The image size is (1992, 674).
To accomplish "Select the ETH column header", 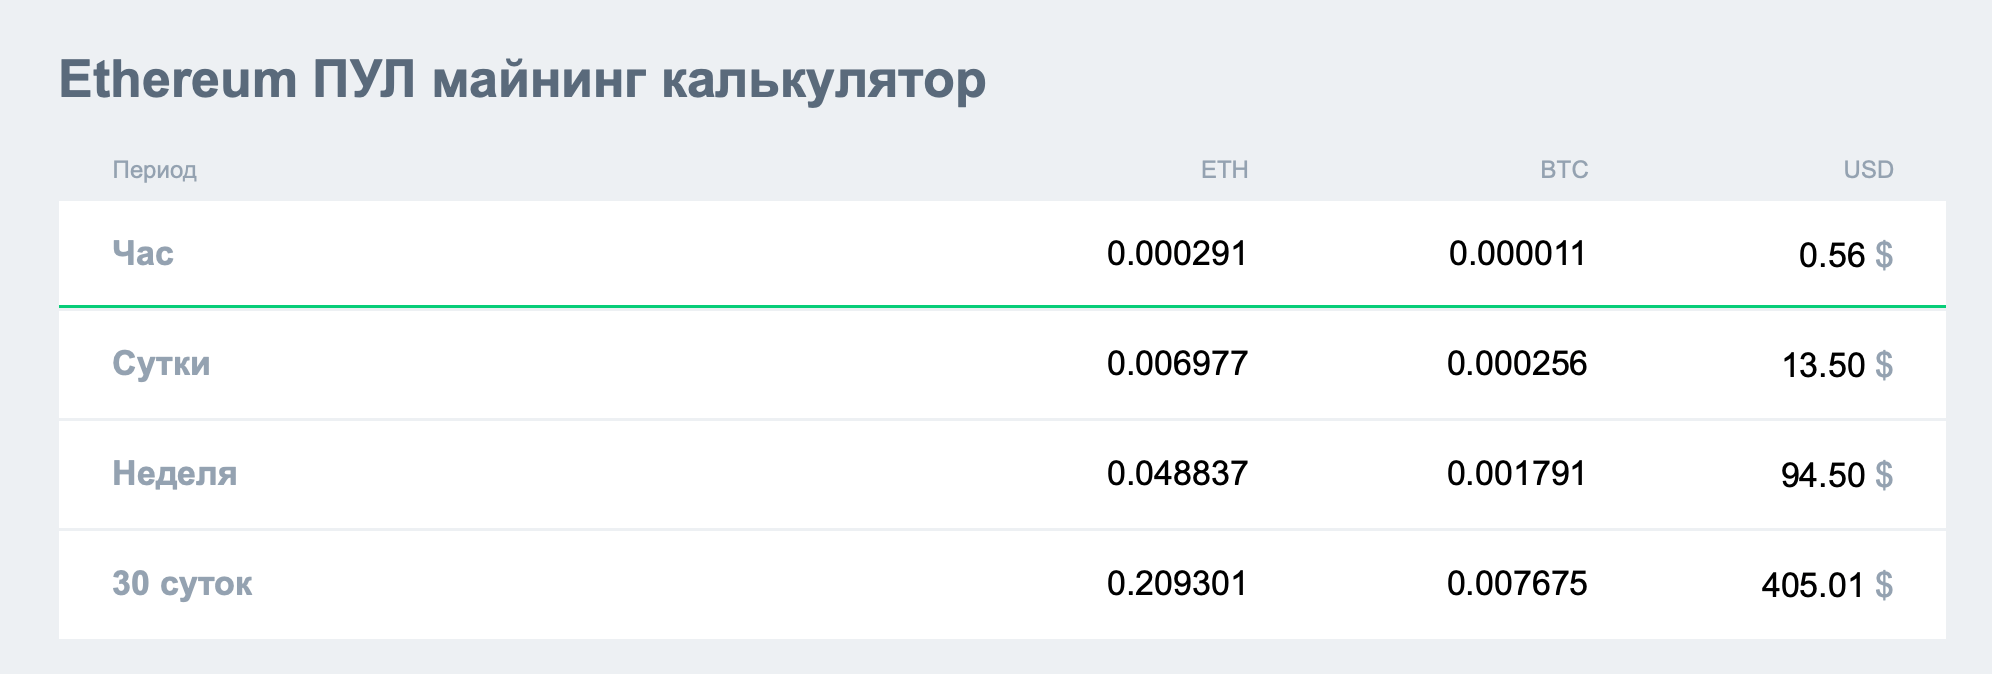I will pos(1224,170).
